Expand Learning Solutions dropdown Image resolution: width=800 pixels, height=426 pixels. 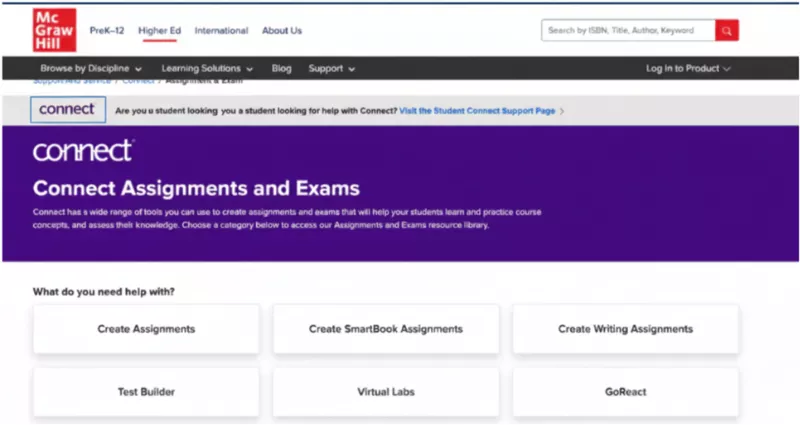coord(207,68)
